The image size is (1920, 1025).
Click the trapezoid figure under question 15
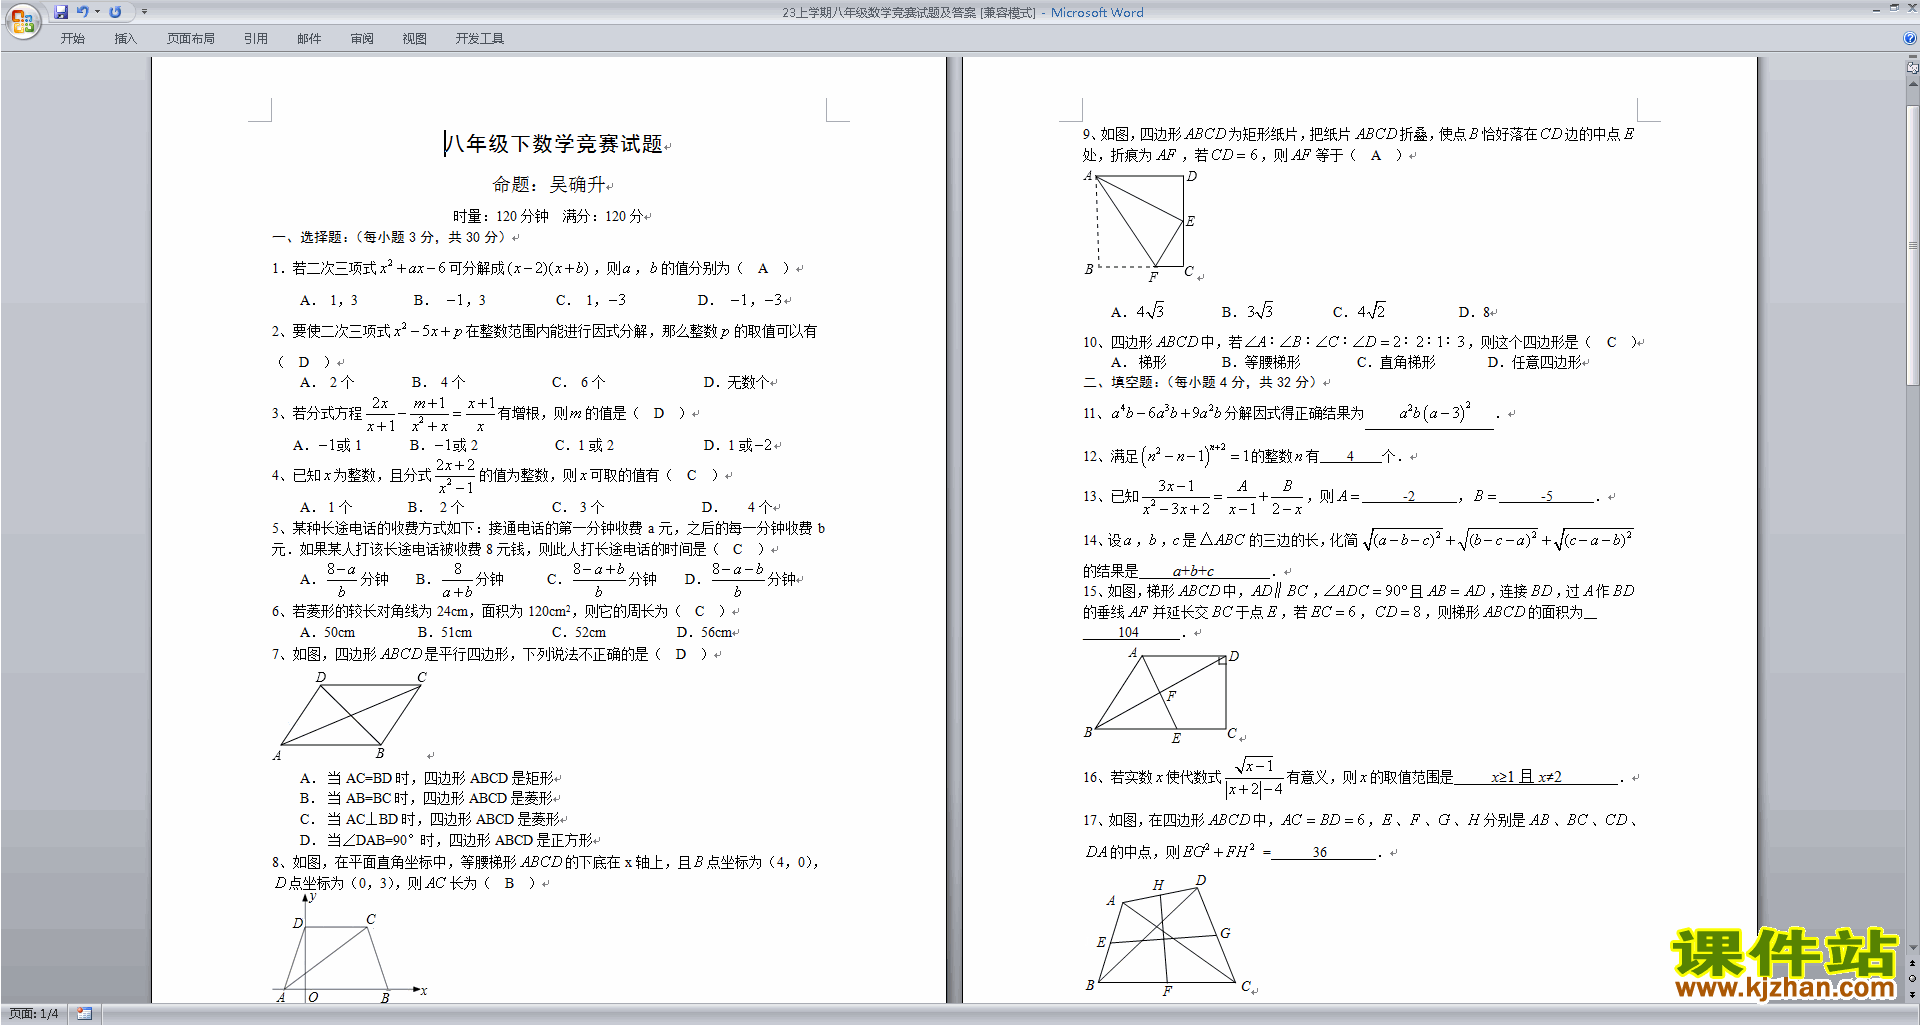(x=1161, y=696)
